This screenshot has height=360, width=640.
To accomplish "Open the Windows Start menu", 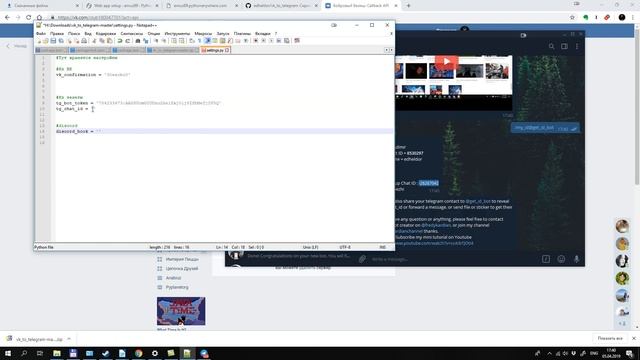I will [8, 353].
